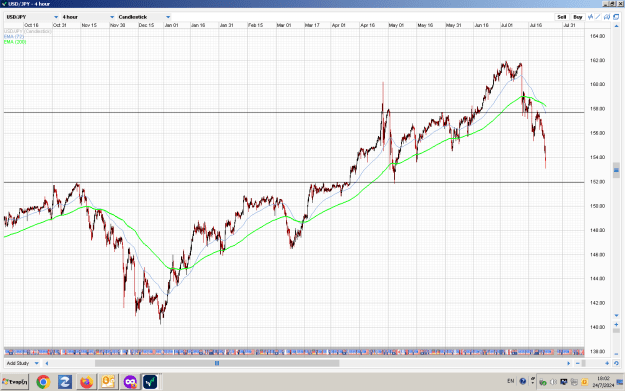
Task: Open the purple mask app in taskbar
Action: point(130,382)
